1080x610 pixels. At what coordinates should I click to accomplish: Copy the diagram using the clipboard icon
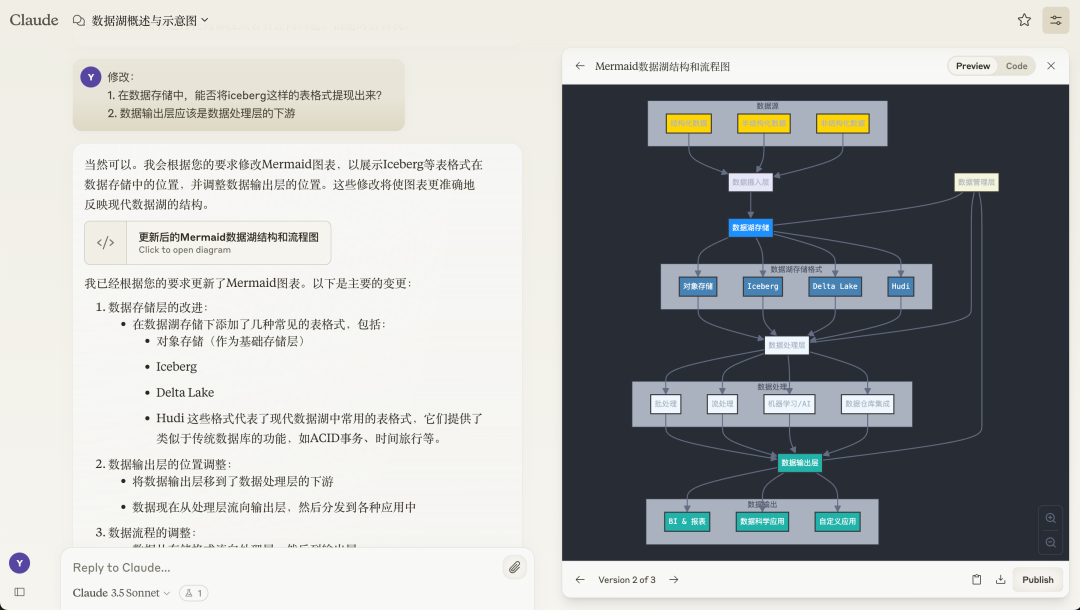977,579
